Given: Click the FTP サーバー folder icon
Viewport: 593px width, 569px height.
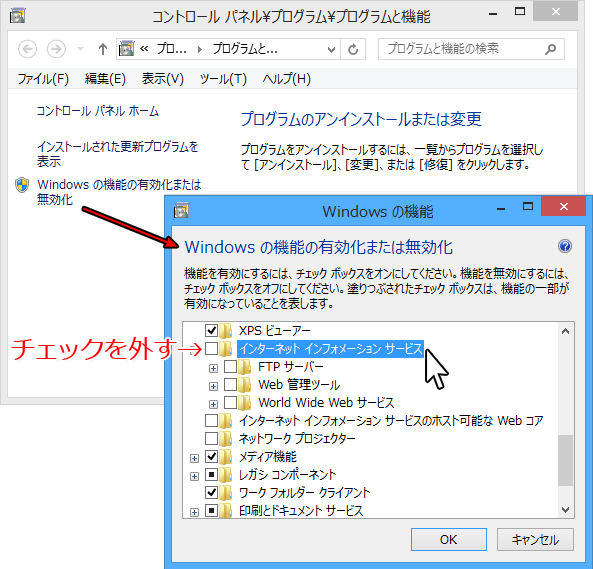Looking at the screenshot, I should tap(245, 366).
